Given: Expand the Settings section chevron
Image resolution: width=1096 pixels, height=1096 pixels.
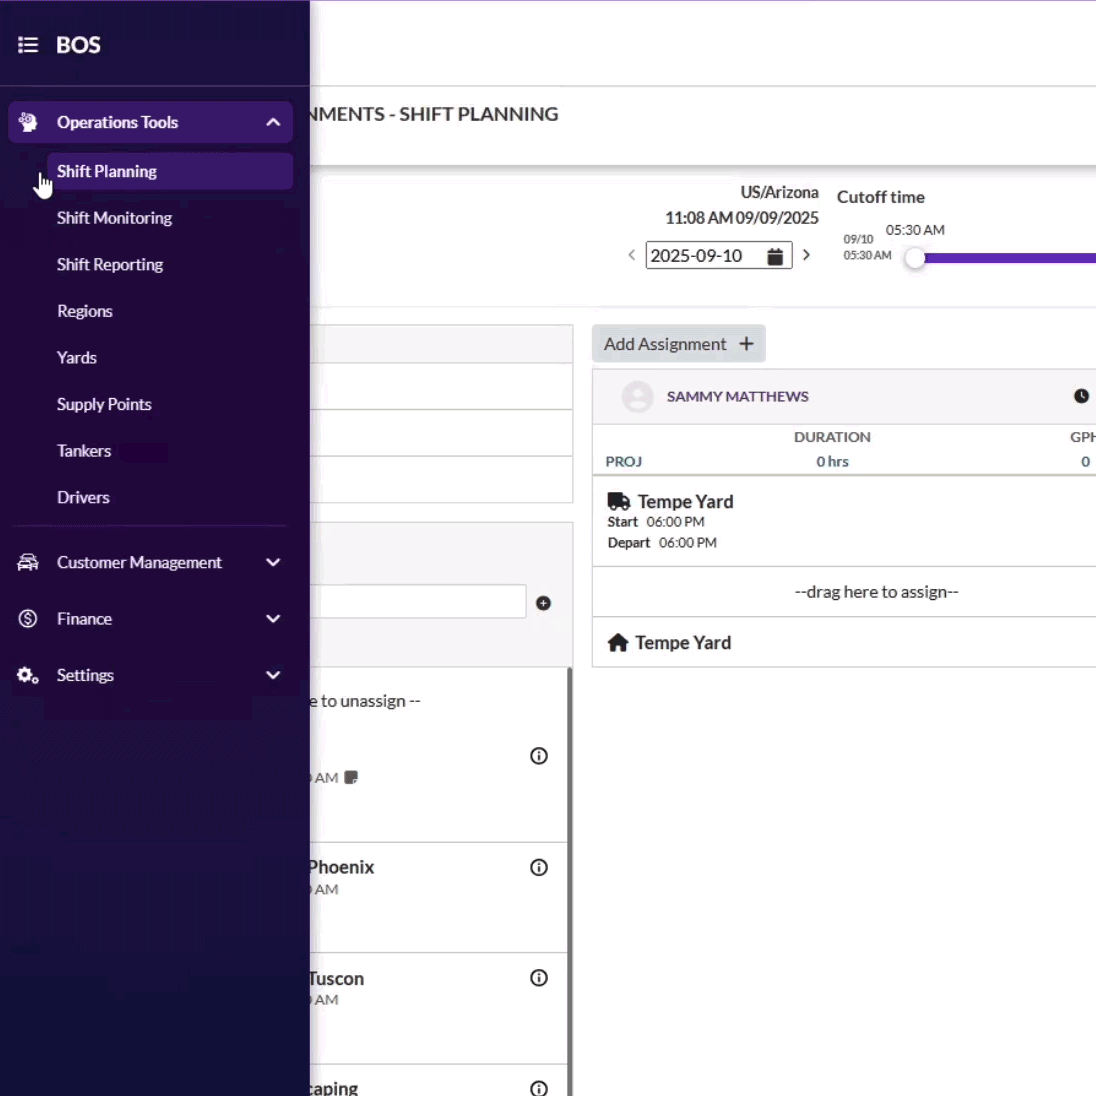Looking at the screenshot, I should pos(273,675).
